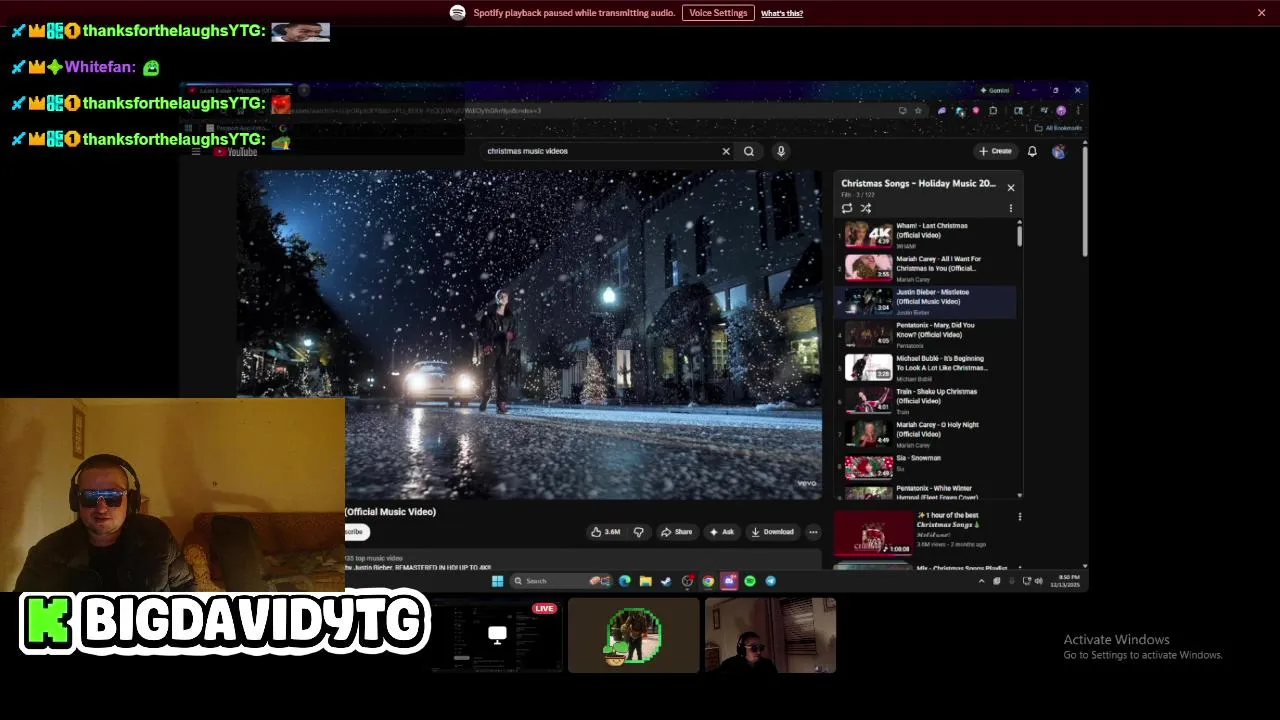The height and width of the screenshot is (720, 1280).
Task: Open Google Chrome taskbar icon
Action: 708,581
